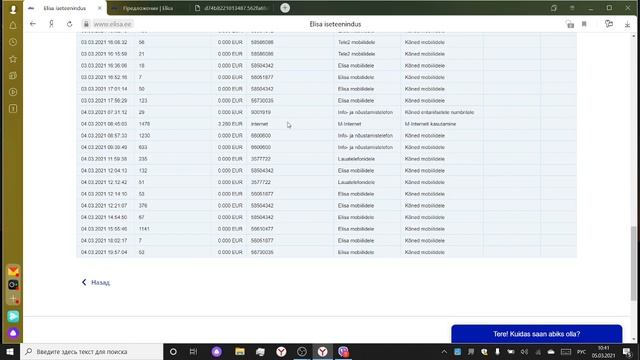Click the Tele2 mobiilidele cell at 16:06:32
The width and height of the screenshot is (640, 360).
point(356,42)
